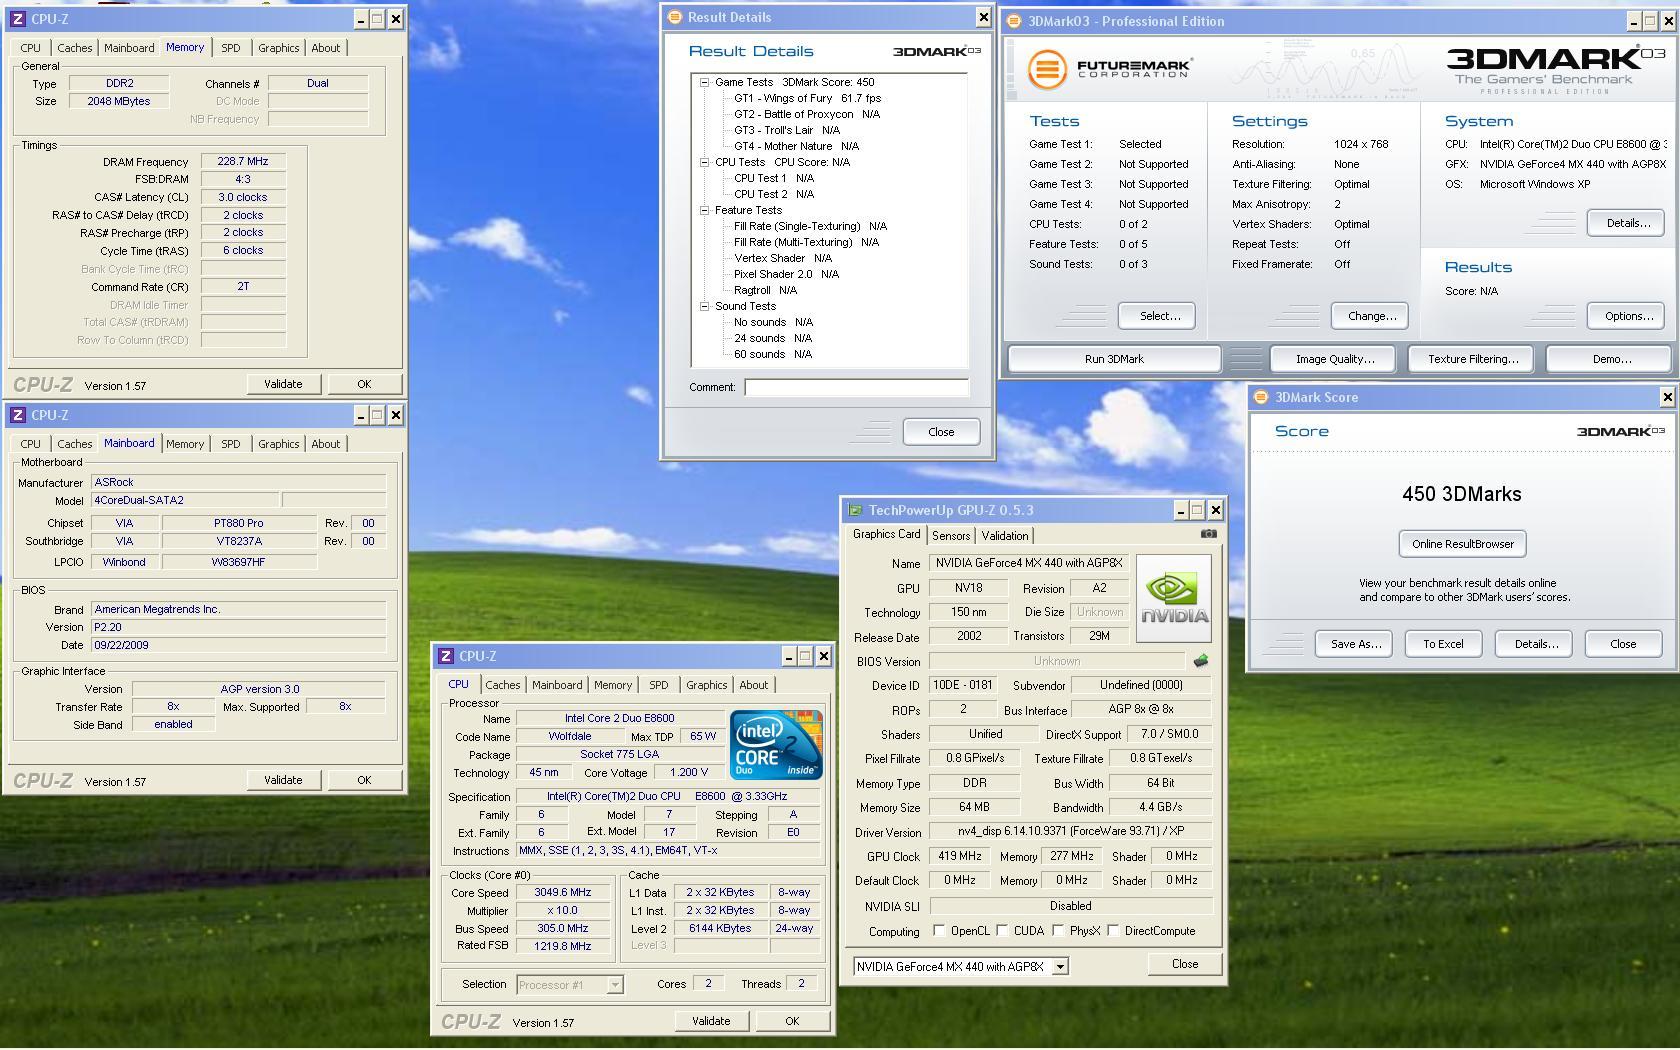1680x1050 pixels.
Task: Close the Result Details window with X
Action: point(982,17)
